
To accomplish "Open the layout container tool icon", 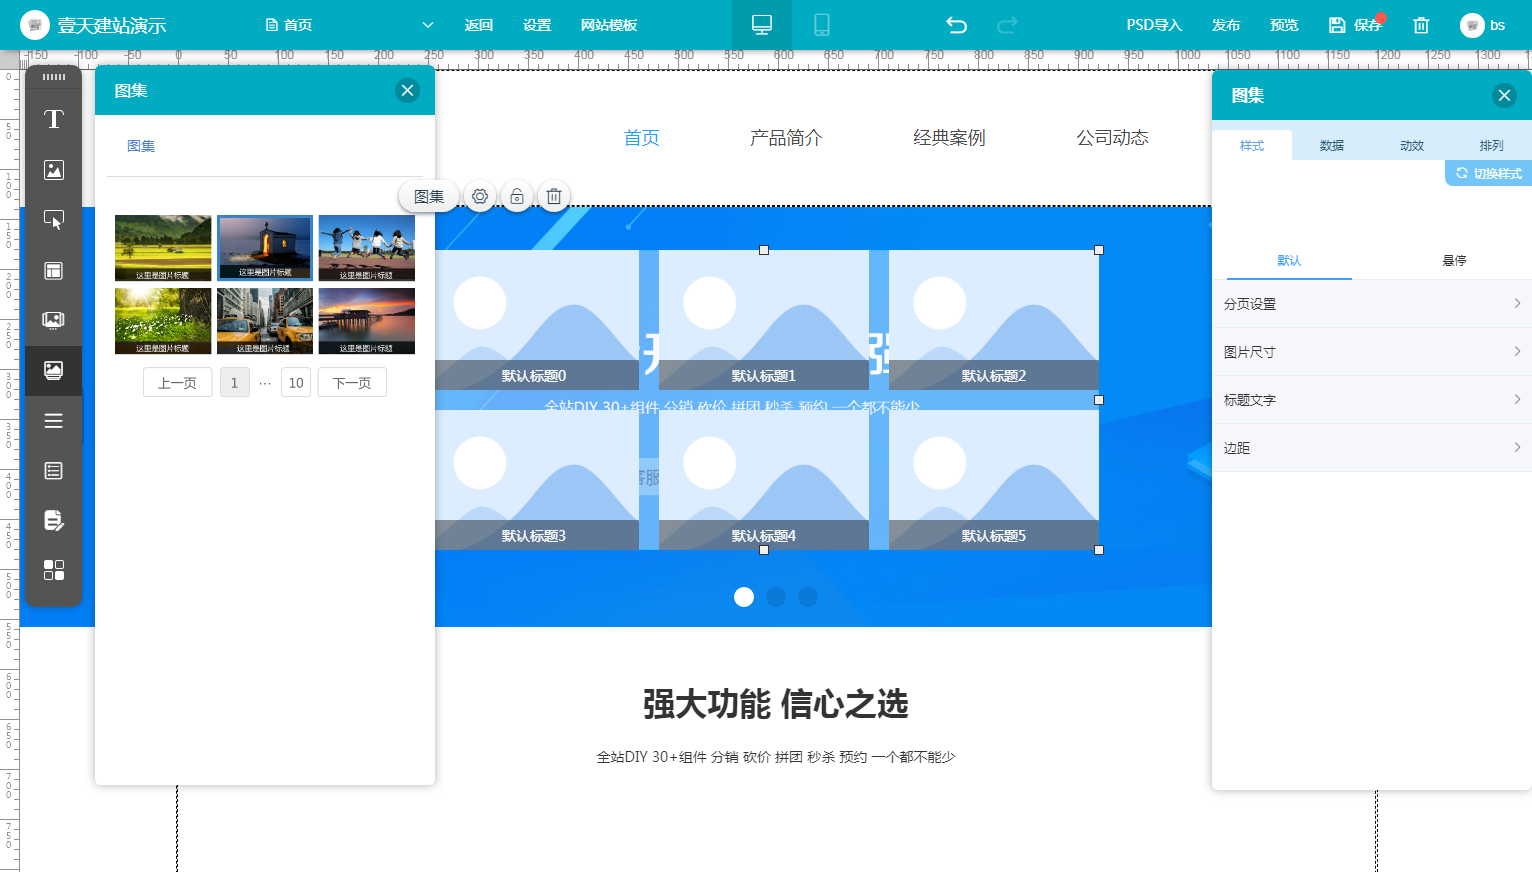I will pyautogui.click(x=54, y=270).
